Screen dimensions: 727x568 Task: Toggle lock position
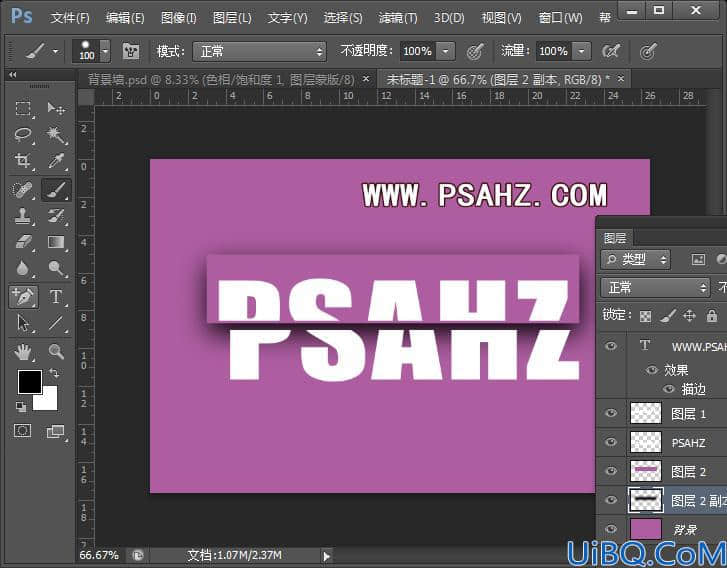click(689, 316)
